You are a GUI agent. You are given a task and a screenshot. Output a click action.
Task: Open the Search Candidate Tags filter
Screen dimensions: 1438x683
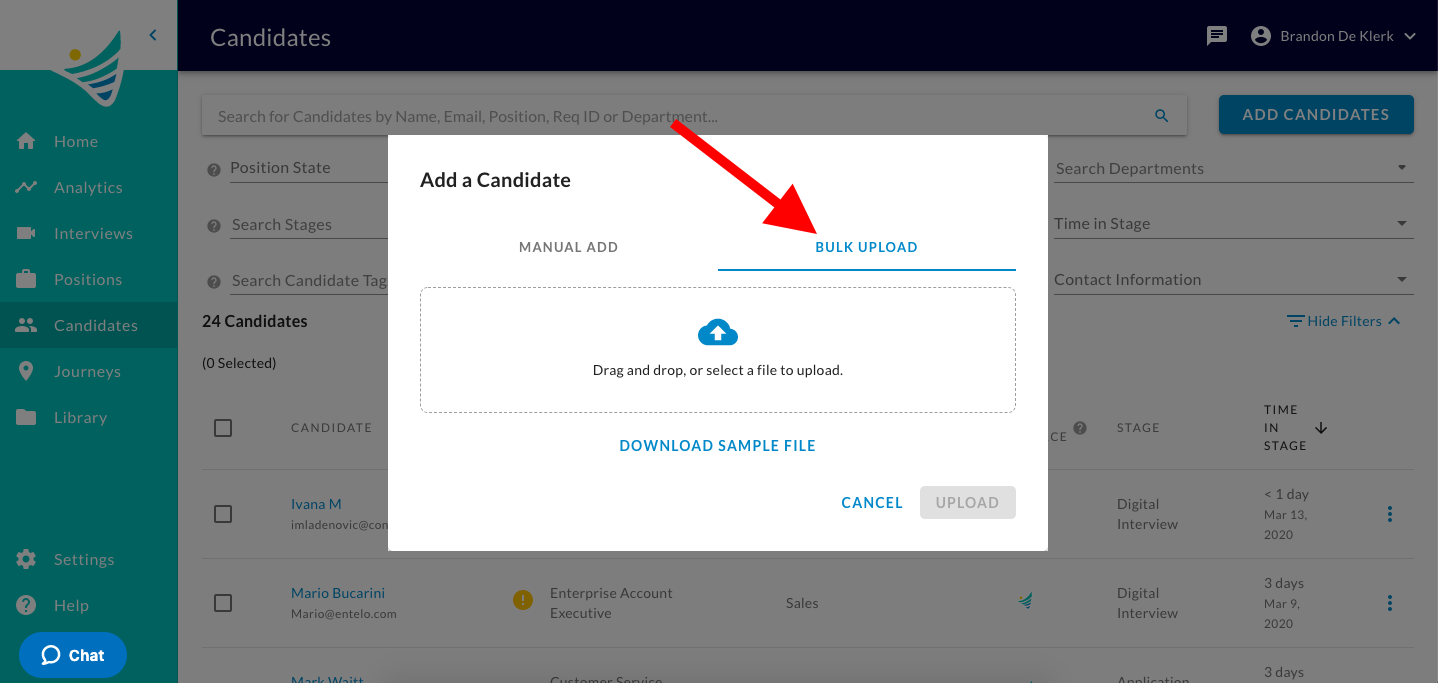(309, 280)
